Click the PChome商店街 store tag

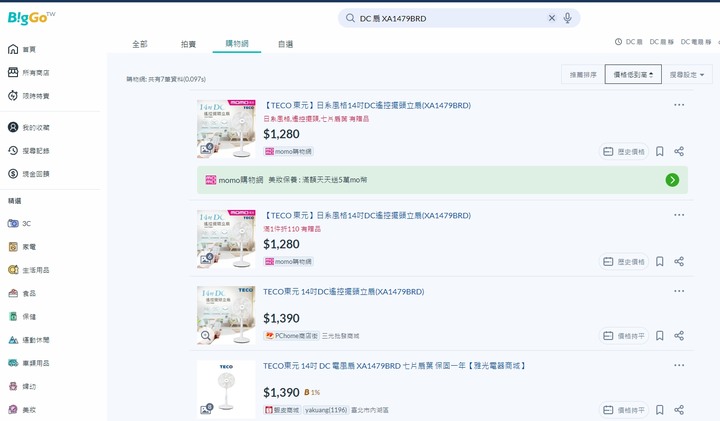tap(291, 336)
